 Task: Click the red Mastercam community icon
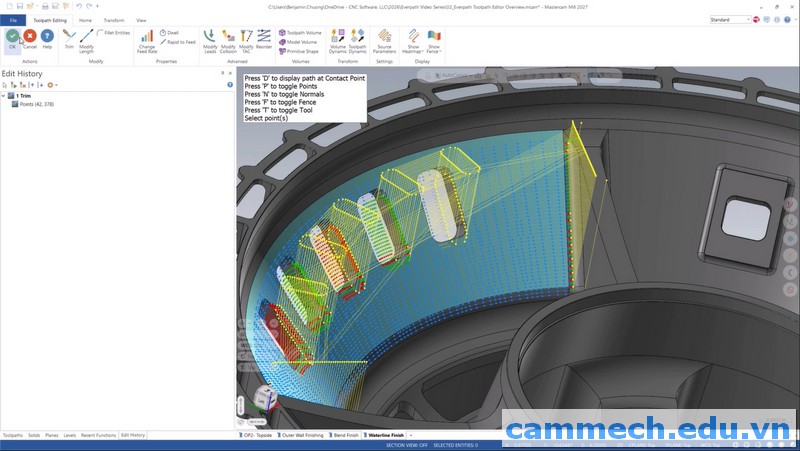click(756, 19)
